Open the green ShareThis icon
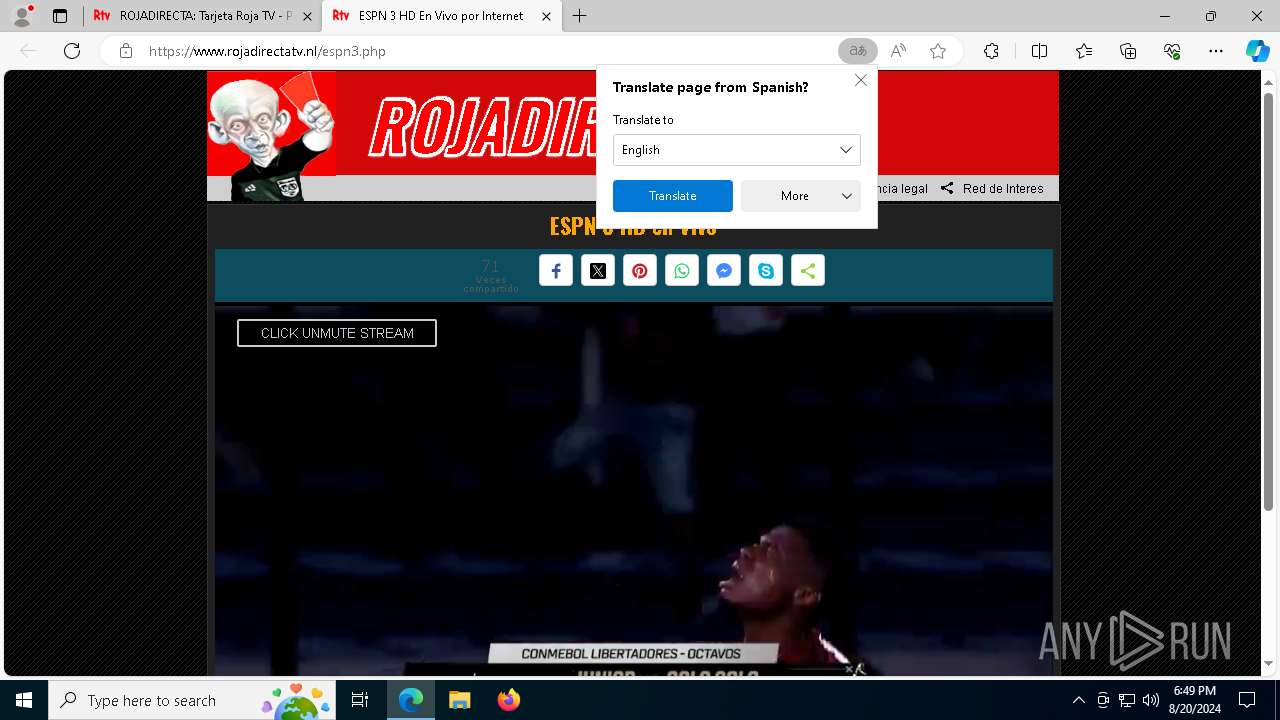This screenshot has height=720, width=1280. tap(808, 271)
